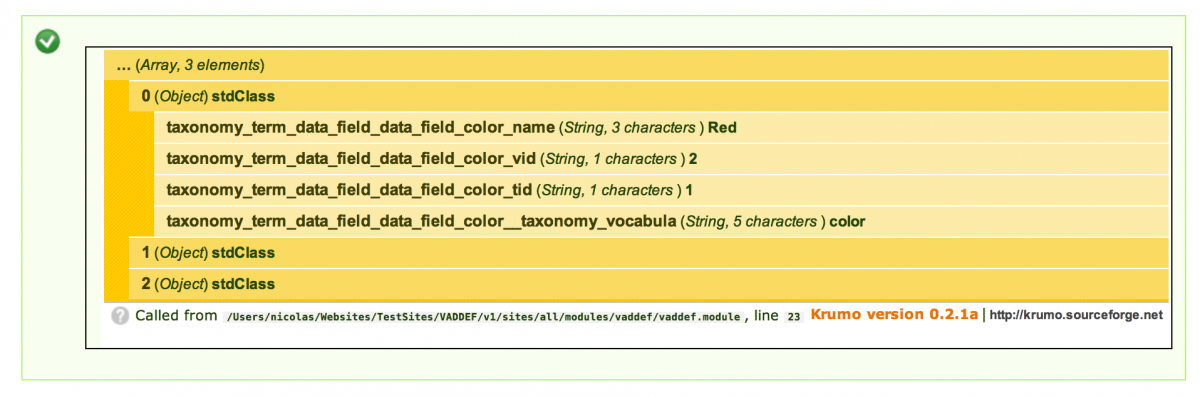Expand the 1 (Object) stdClass node

(649, 253)
